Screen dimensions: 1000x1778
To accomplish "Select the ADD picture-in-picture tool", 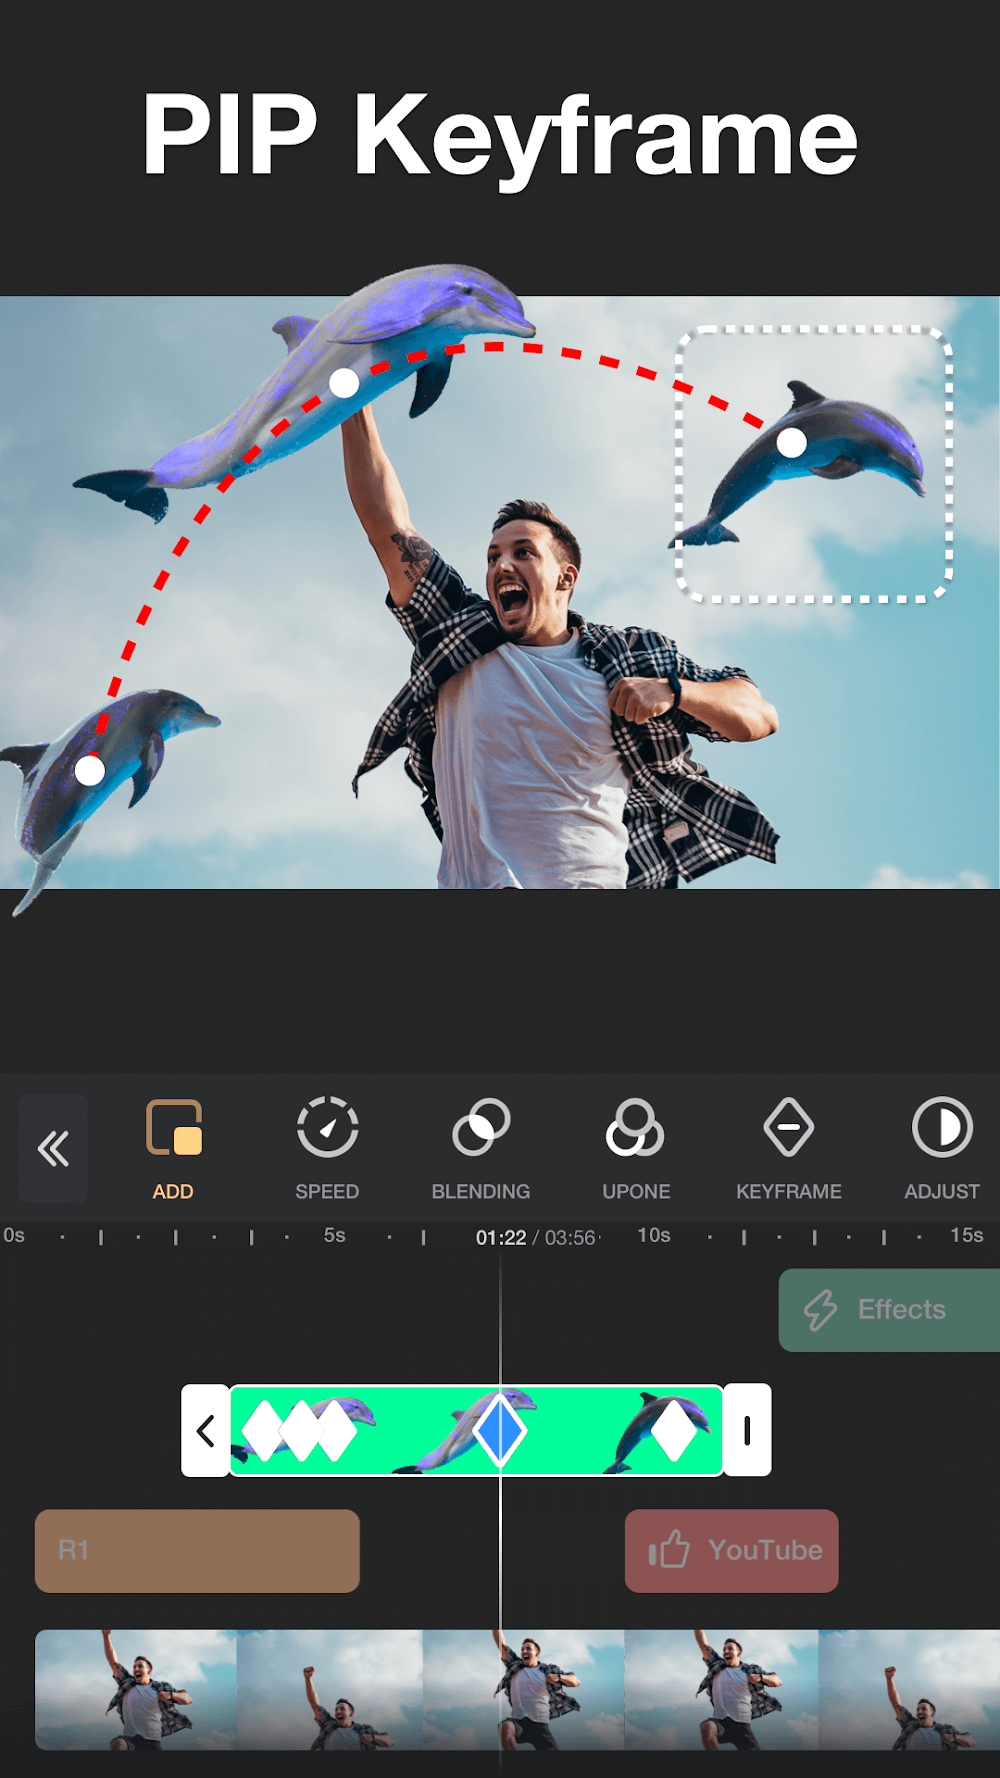I will pos(173,1148).
